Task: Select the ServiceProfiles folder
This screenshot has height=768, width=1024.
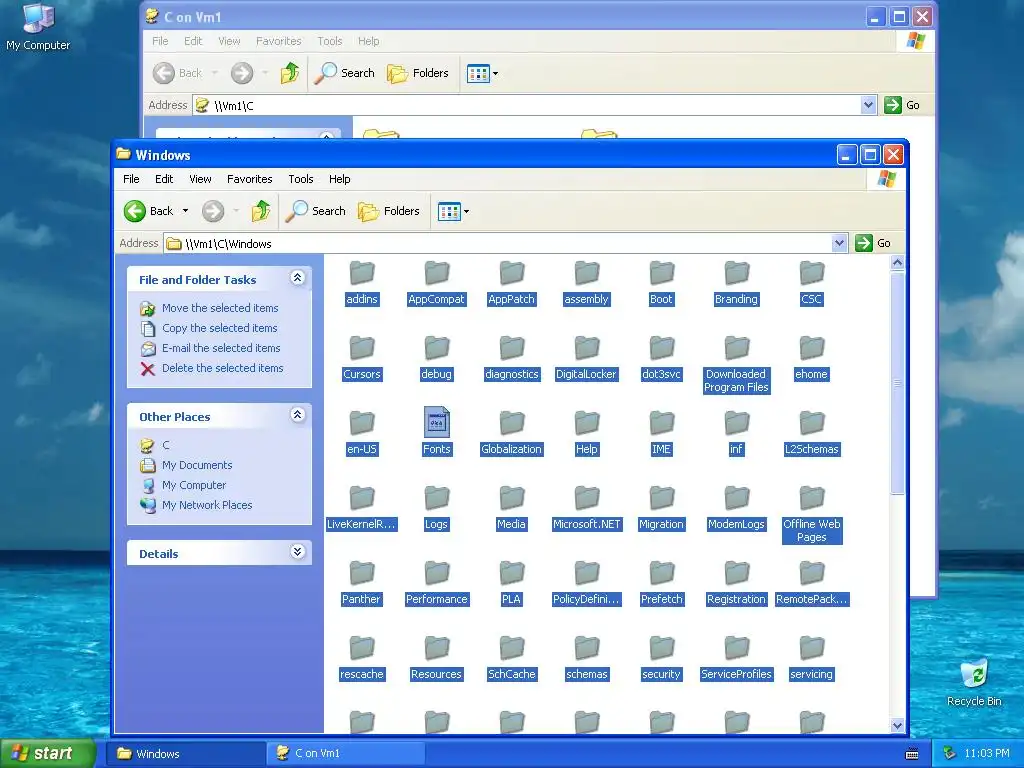Action: [x=736, y=660]
